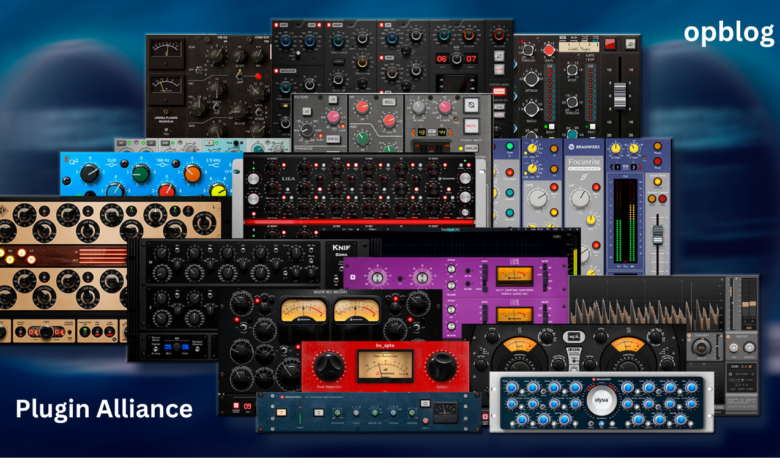
Task: Click the spl logo badge on Iron compressor
Action: click(573, 336)
